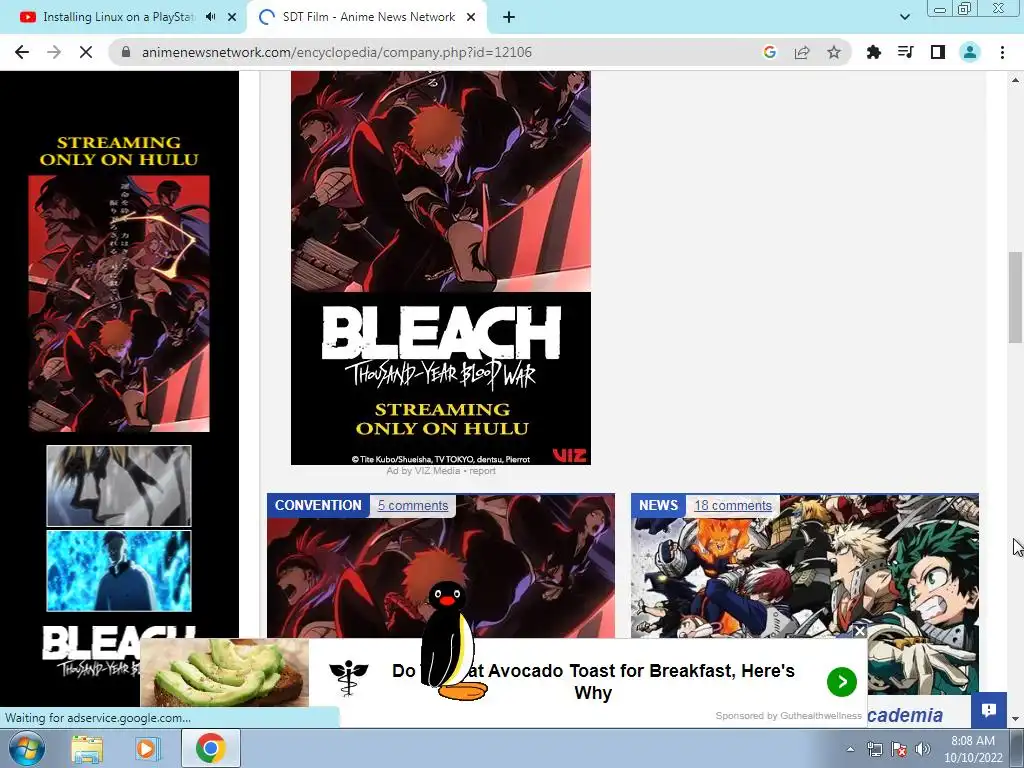
Task: Open the Google icon in address bar
Action: click(x=769, y=52)
